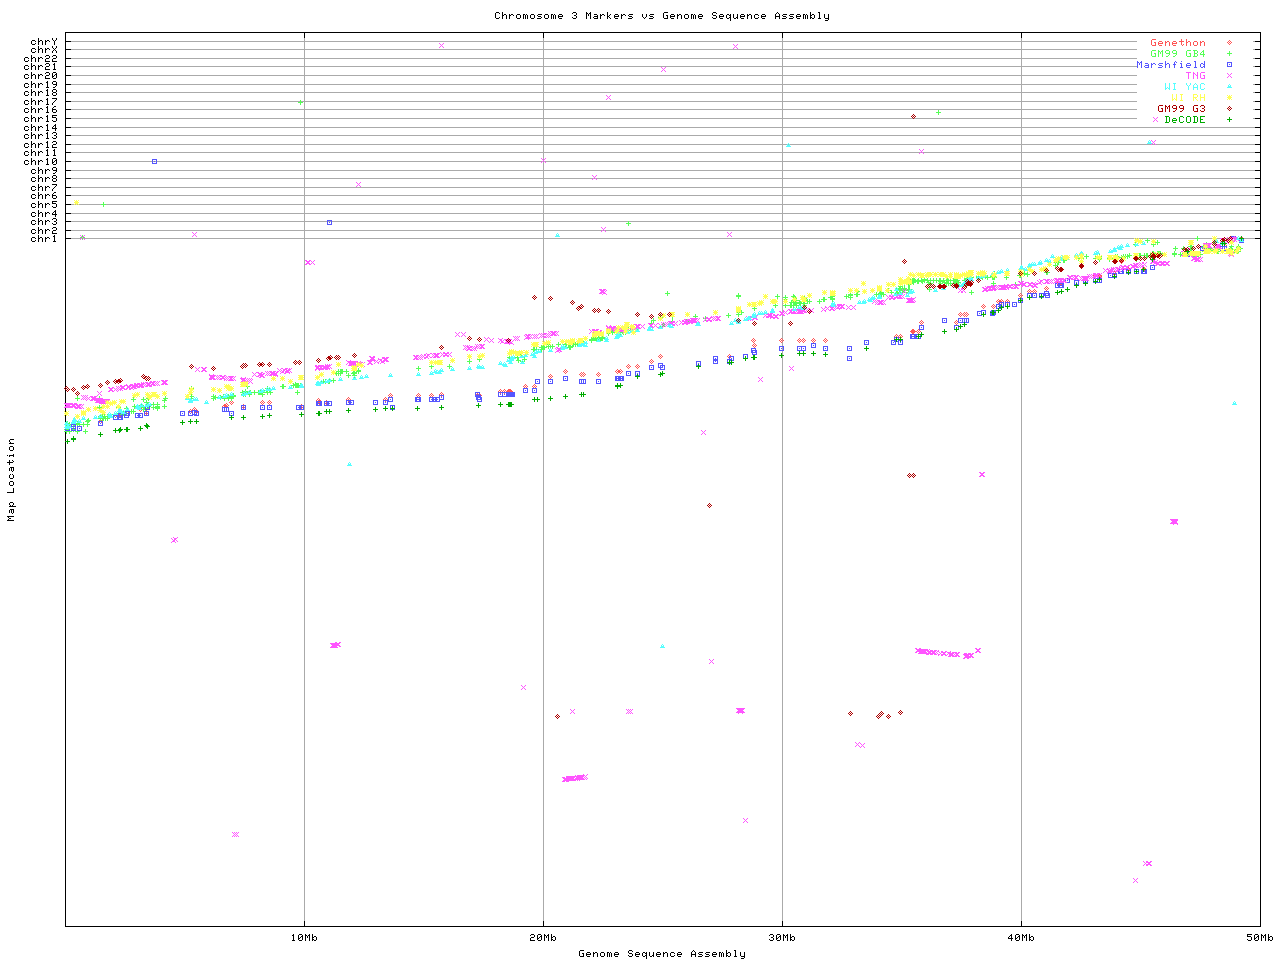Click the Map Location y-axis title
The width and height of the screenshot is (1280, 960).
pyautogui.click(x=12, y=480)
